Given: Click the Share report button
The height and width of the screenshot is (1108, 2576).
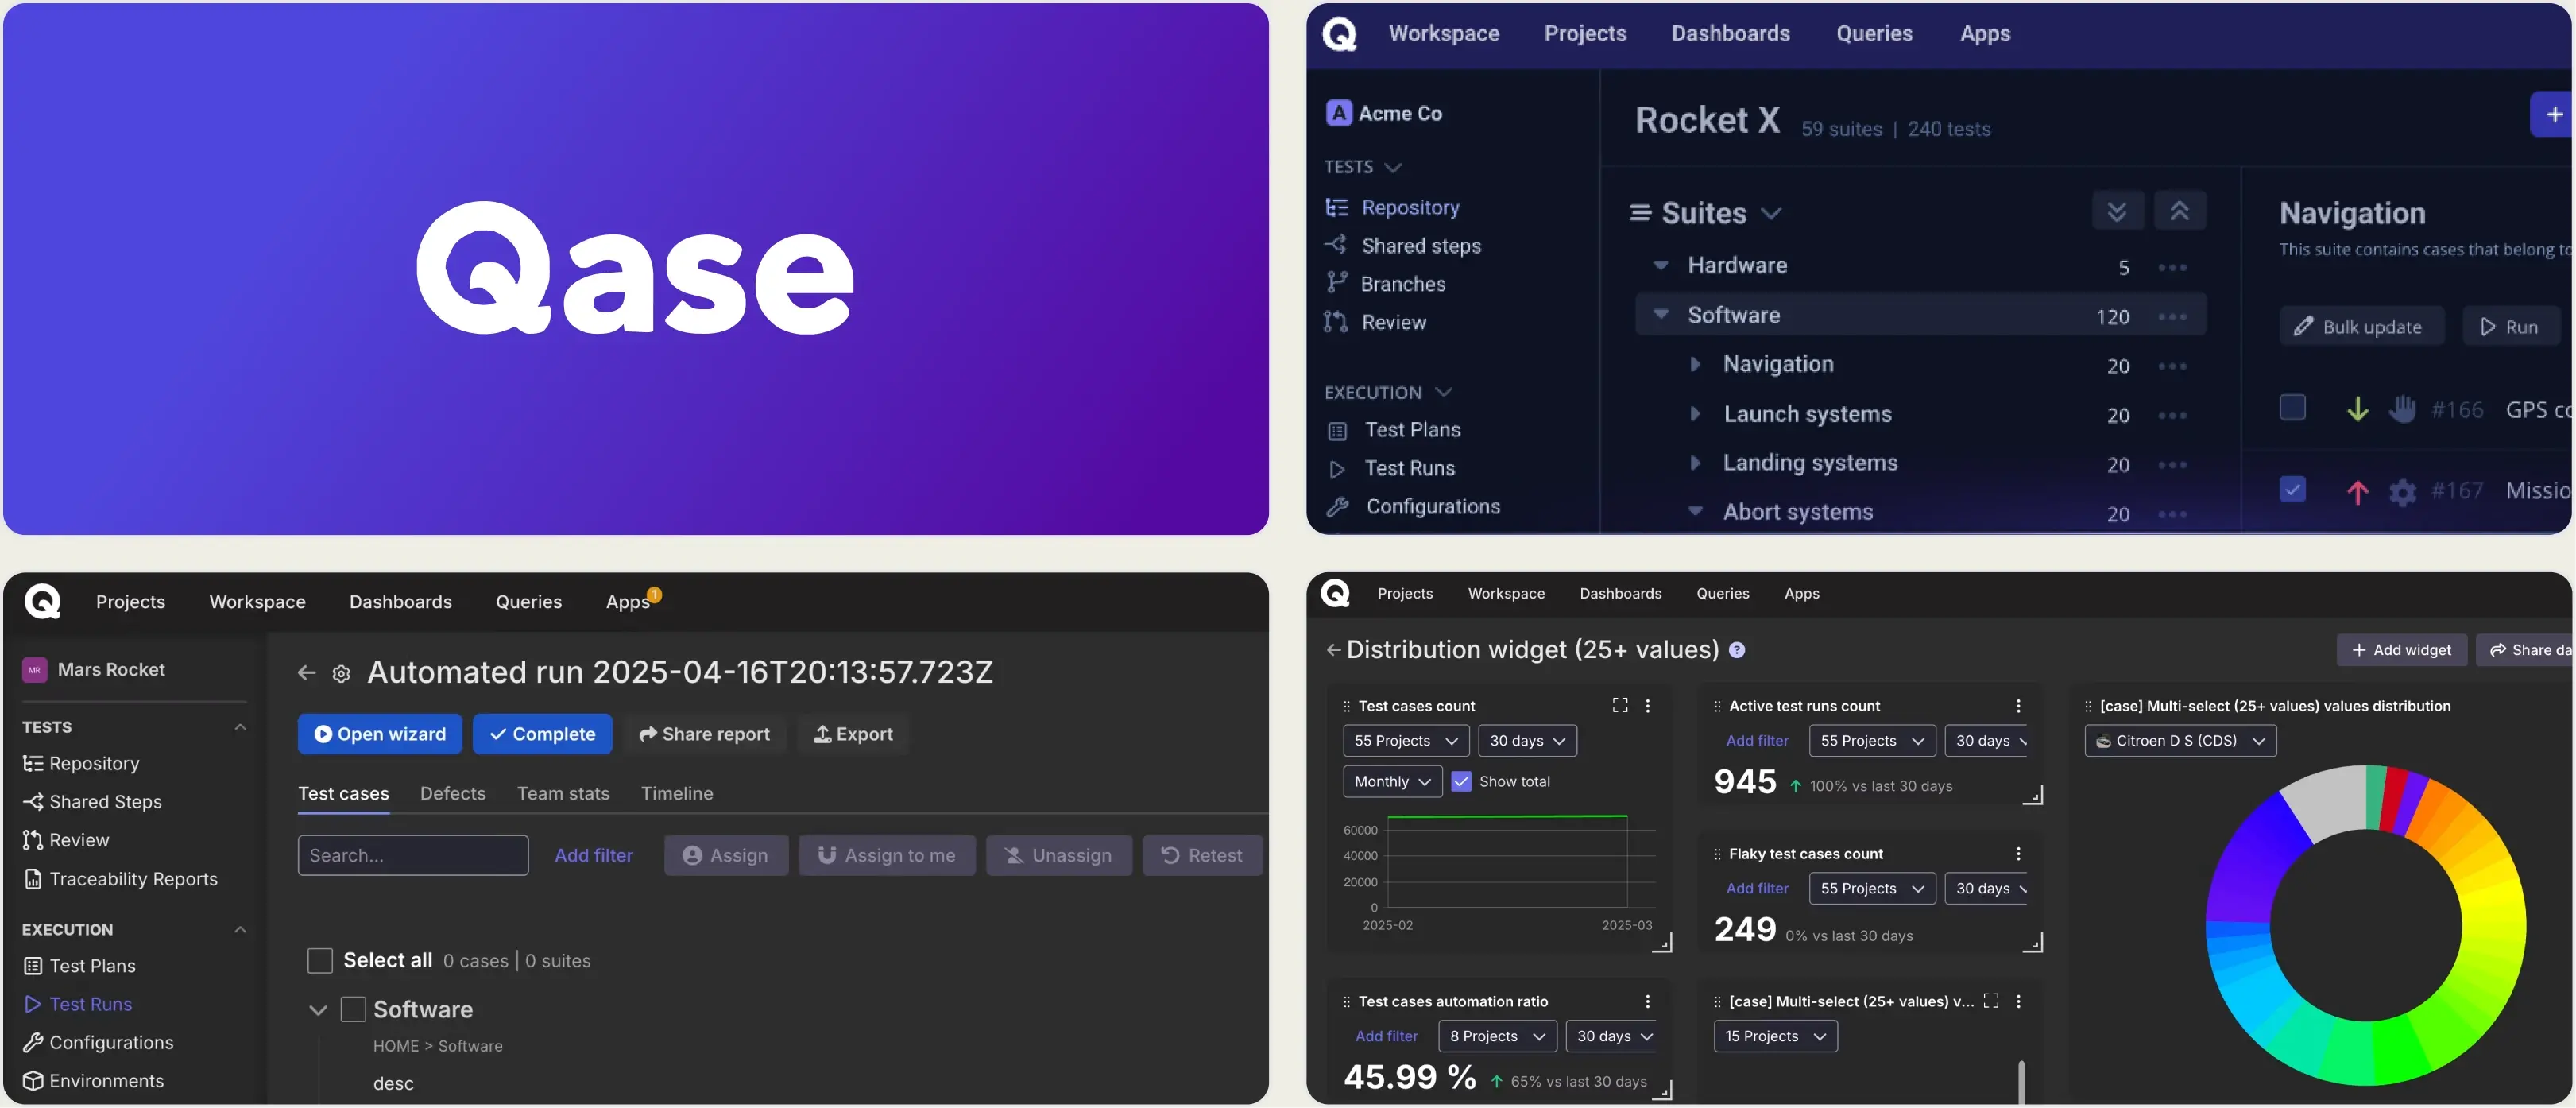Looking at the screenshot, I should click(704, 734).
